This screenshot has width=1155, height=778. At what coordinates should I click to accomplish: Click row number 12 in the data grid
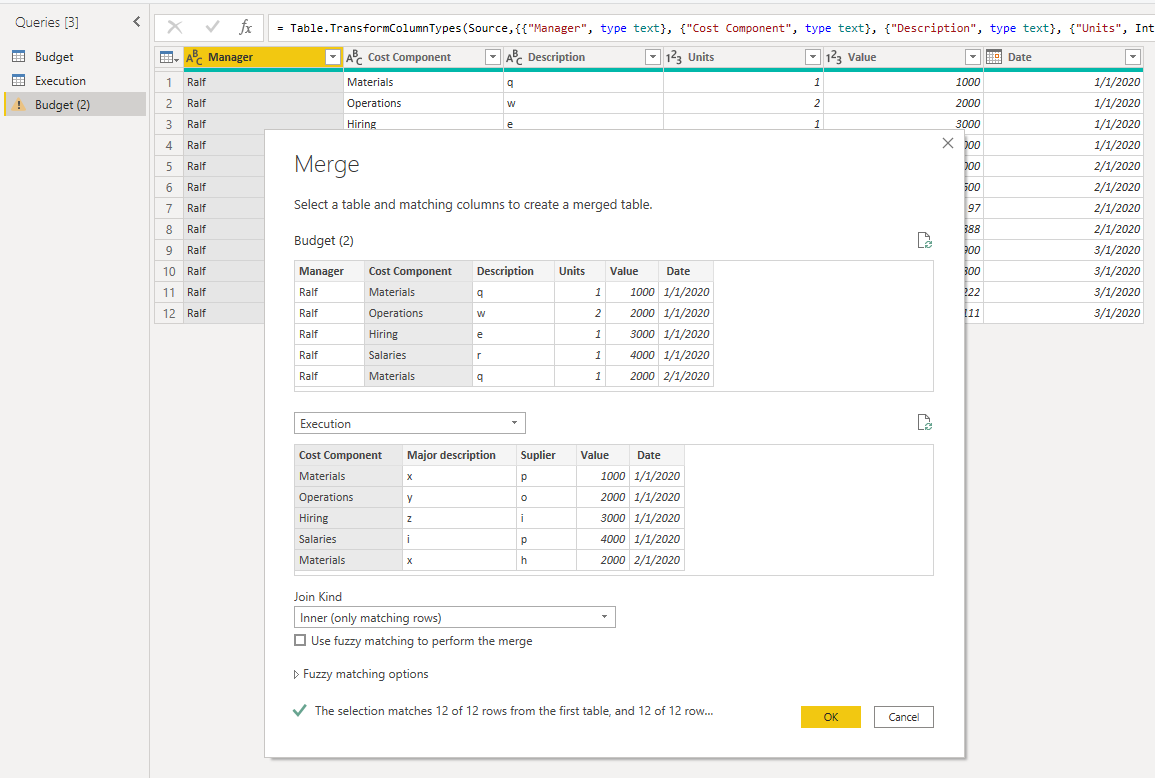pos(169,313)
